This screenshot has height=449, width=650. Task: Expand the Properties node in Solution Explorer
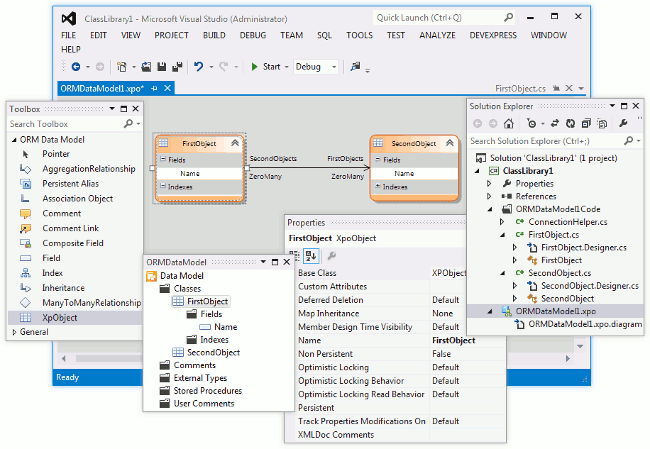[489, 183]
